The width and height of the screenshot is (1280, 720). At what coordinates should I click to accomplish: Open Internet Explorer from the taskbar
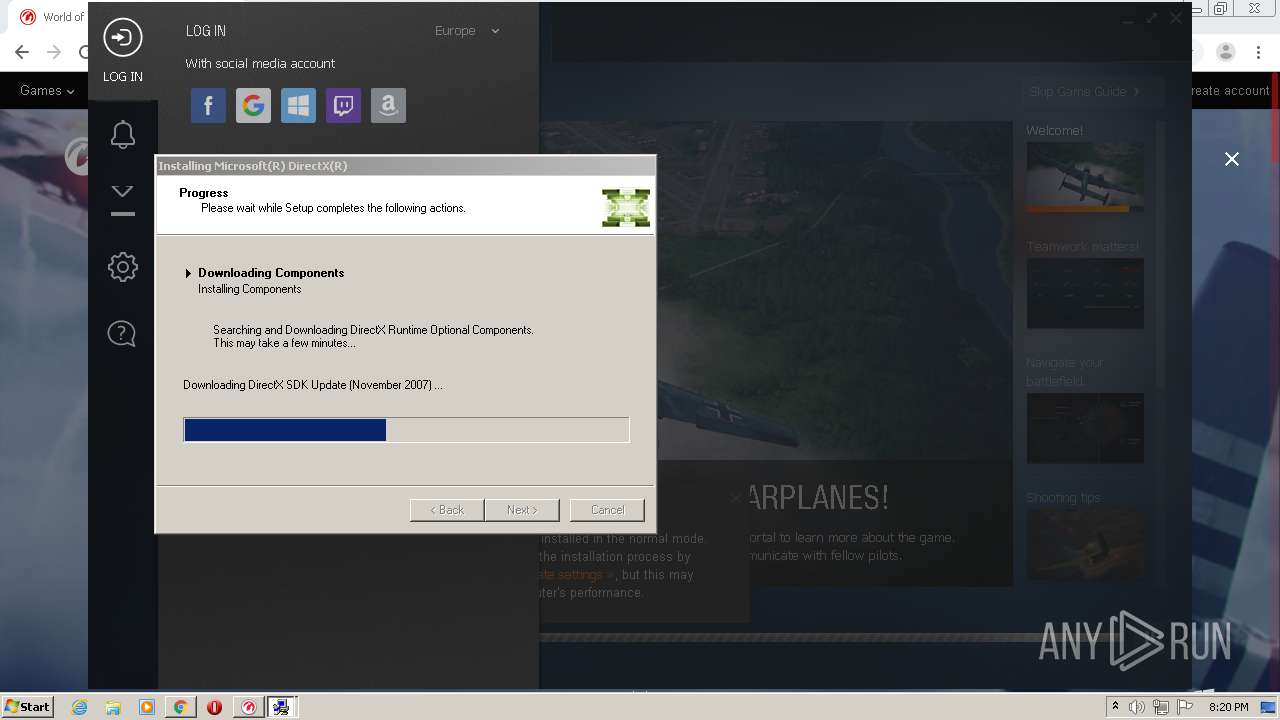click(x=80, y=707)
